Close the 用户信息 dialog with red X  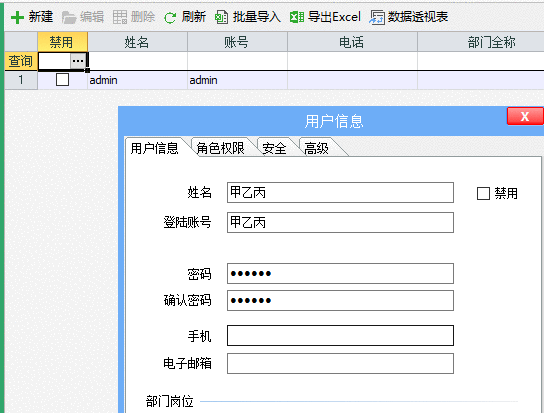(x=525, y=116)
